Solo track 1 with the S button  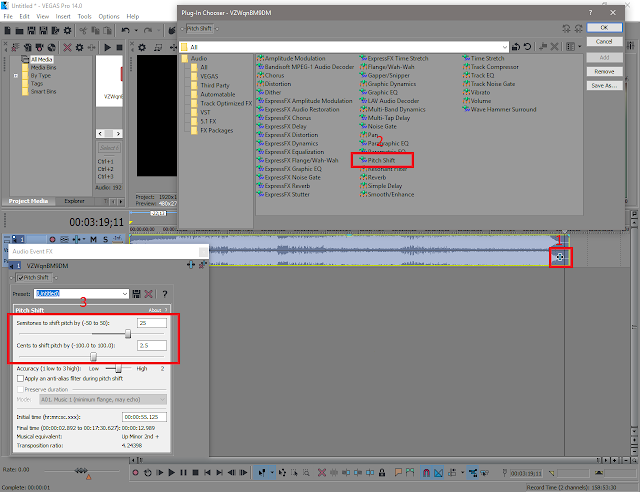tap(105, 239)
